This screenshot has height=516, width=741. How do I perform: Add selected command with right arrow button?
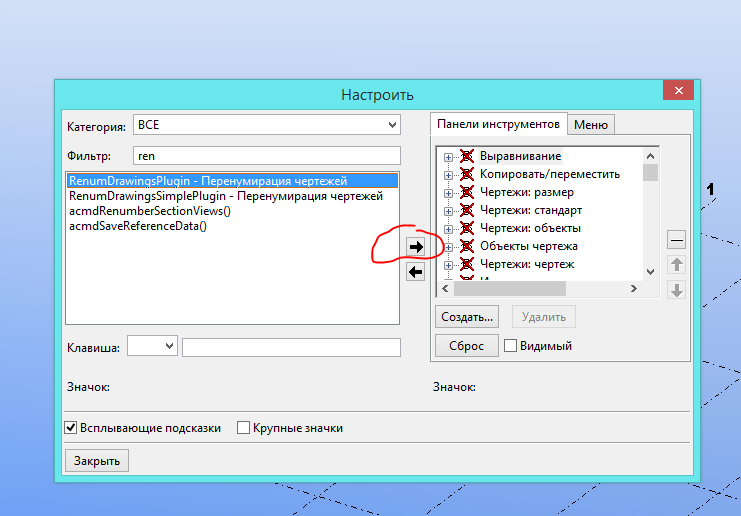point(415,246)
